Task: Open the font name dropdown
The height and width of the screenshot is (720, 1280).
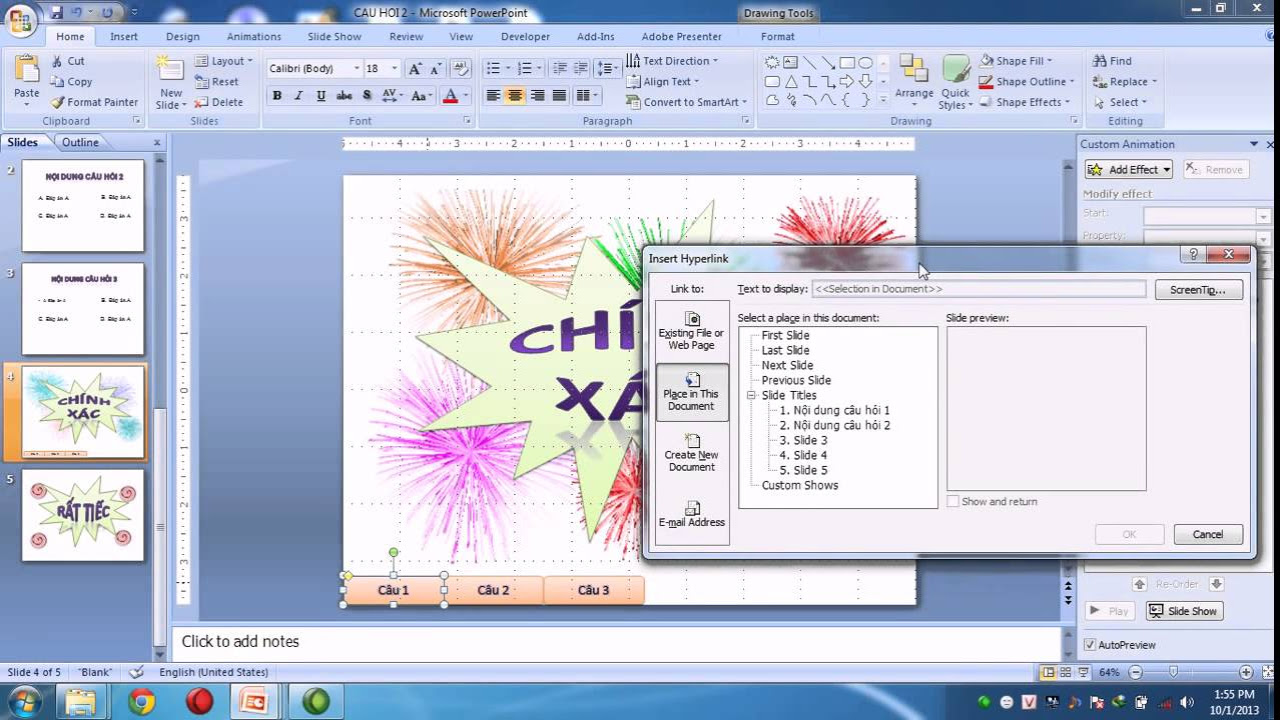Action: pos(356,69)
